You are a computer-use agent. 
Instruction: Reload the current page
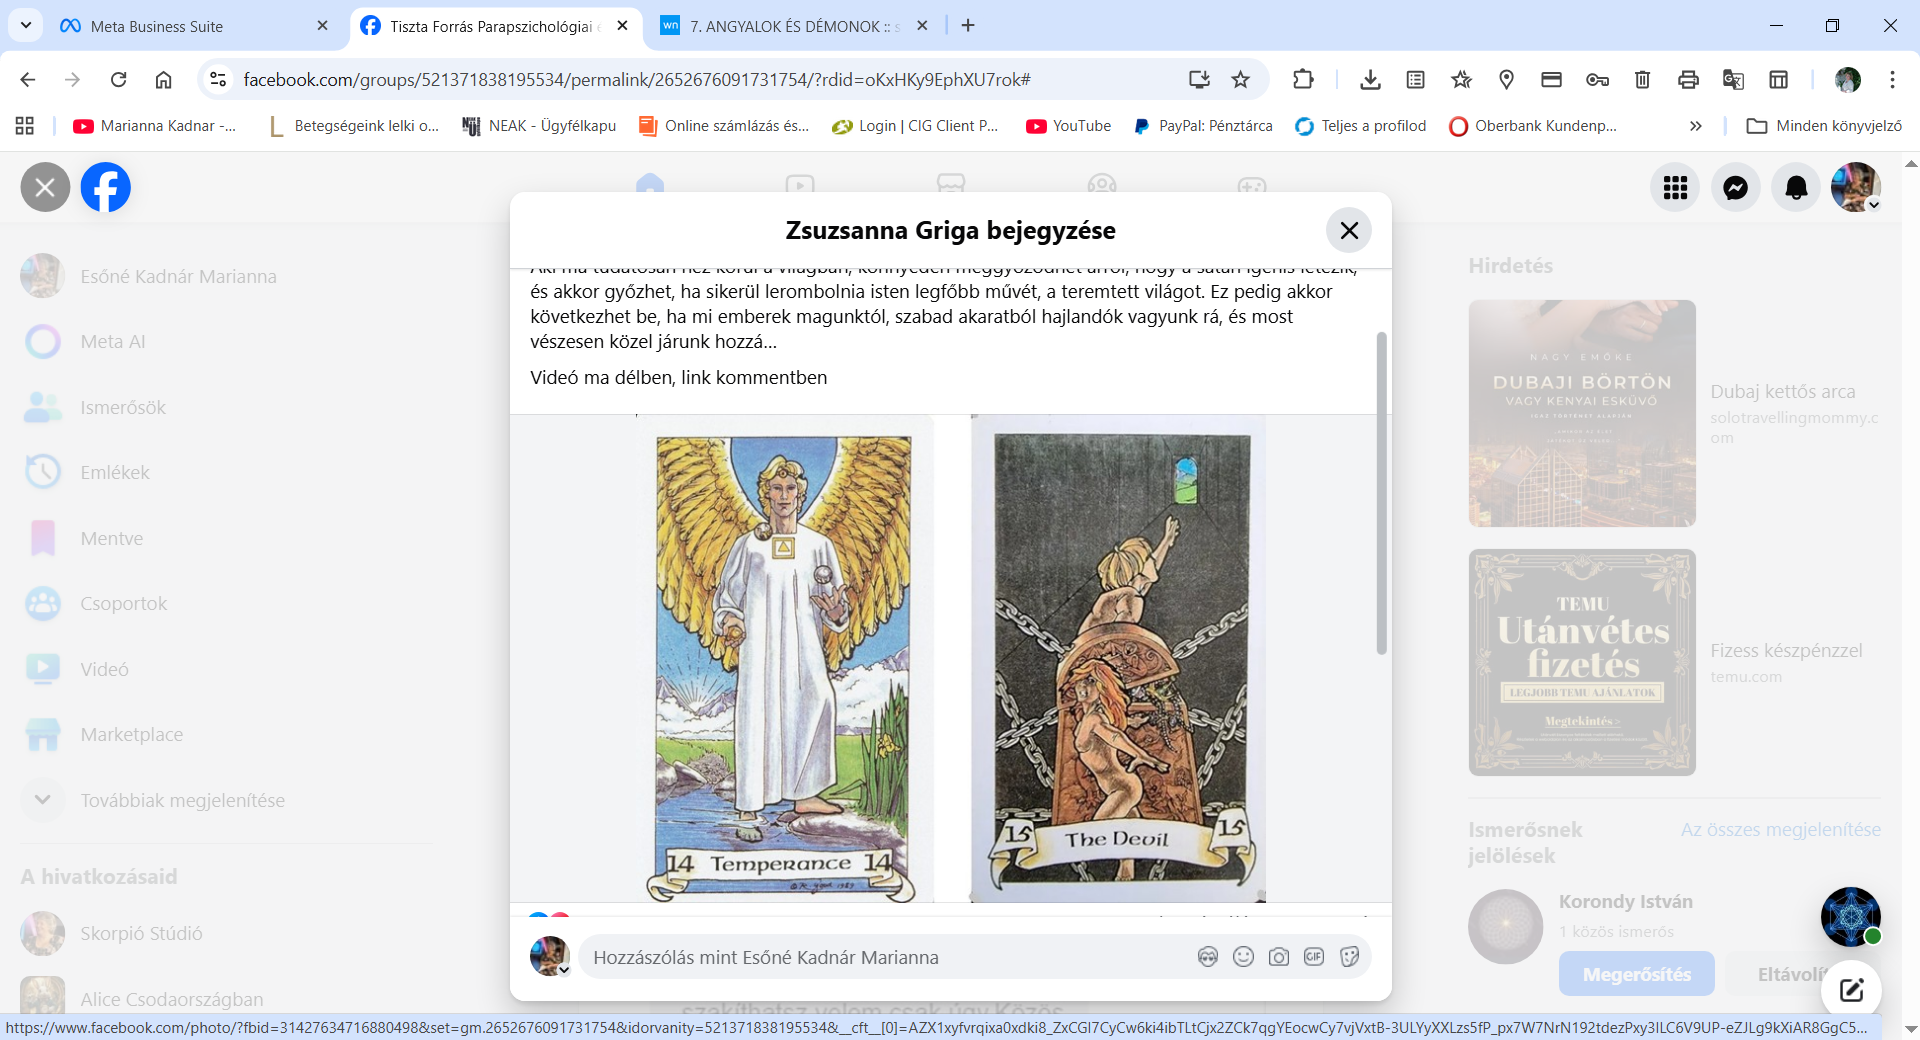[x=118, y=79]
